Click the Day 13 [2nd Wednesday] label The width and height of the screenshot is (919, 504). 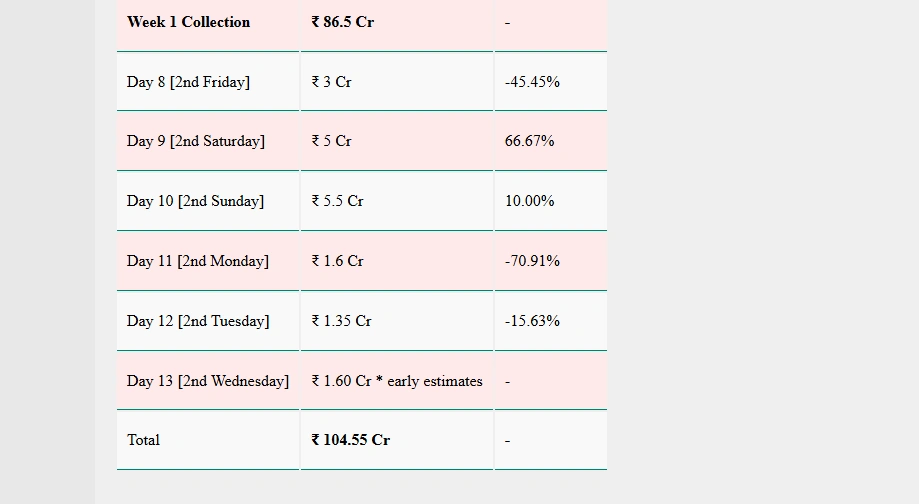(208, 382)
